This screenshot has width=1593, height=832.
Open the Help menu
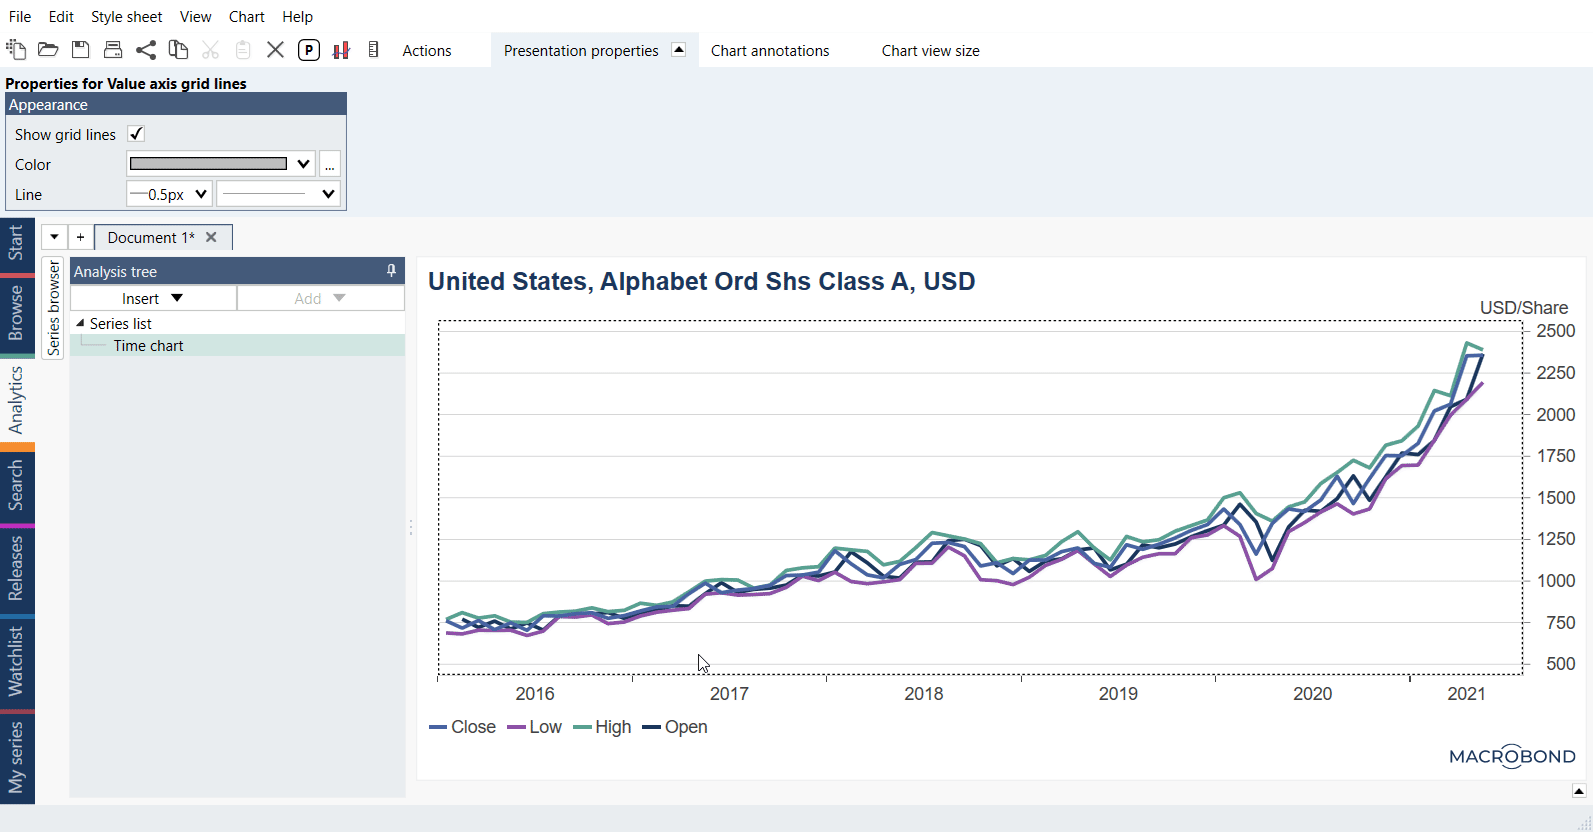297,16
